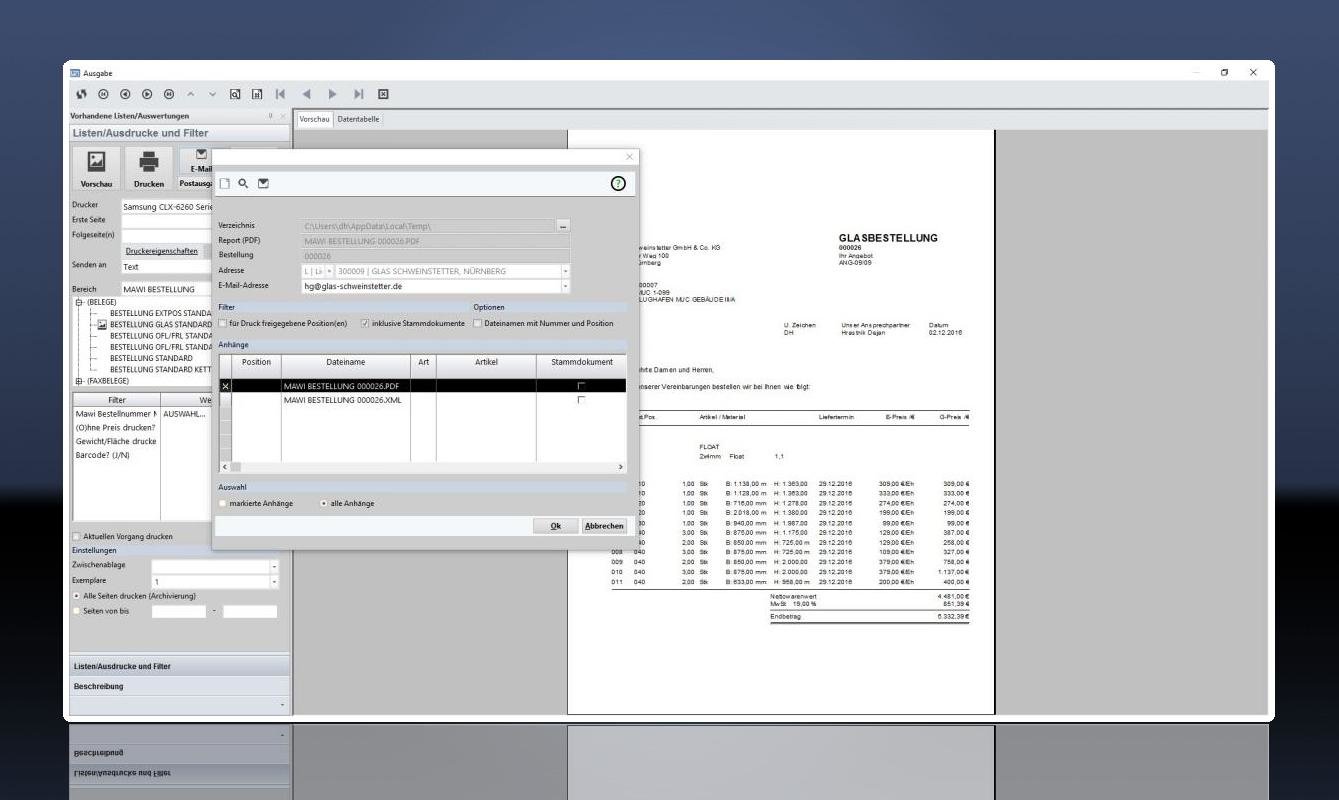Click the search magnifier icon in the dialog toolbar
1339x800 pixels.
tap(243, 184)
